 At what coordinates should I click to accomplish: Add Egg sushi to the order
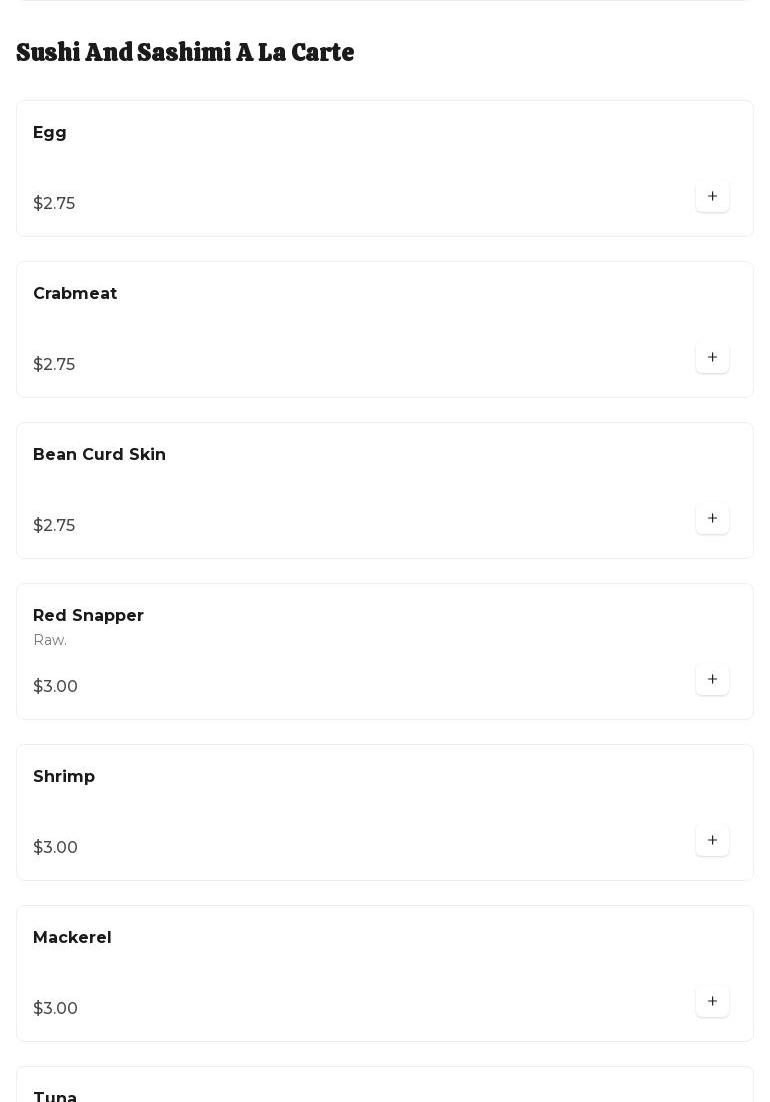coord(712,197)
